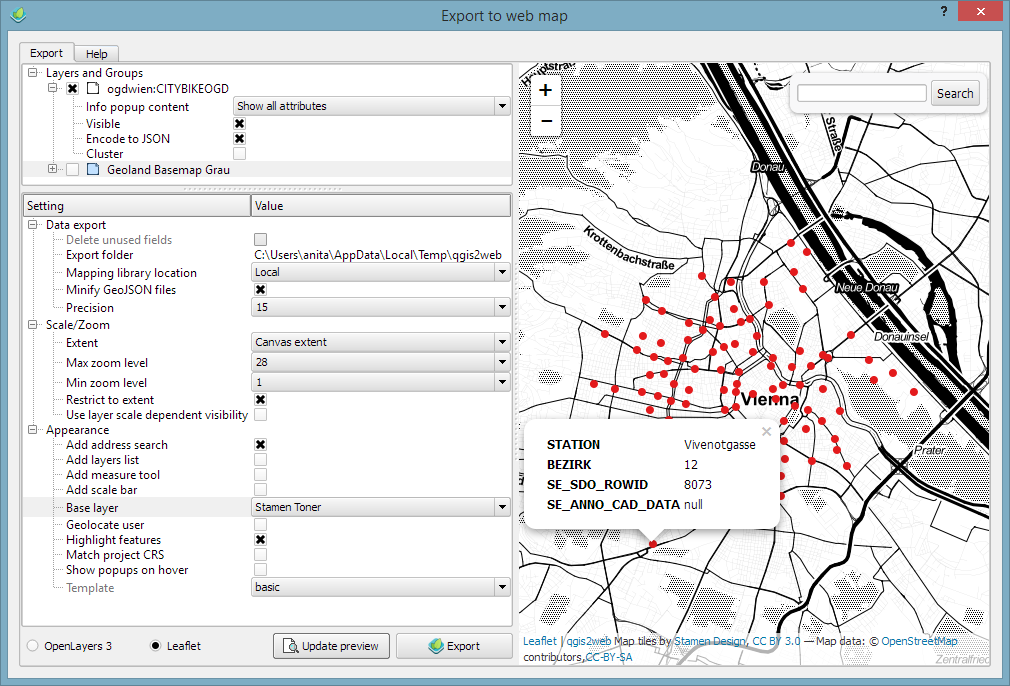Uncheck Minify GeoJSON files
Viewport: 1010px width, 686px height.
click(260, 290)
